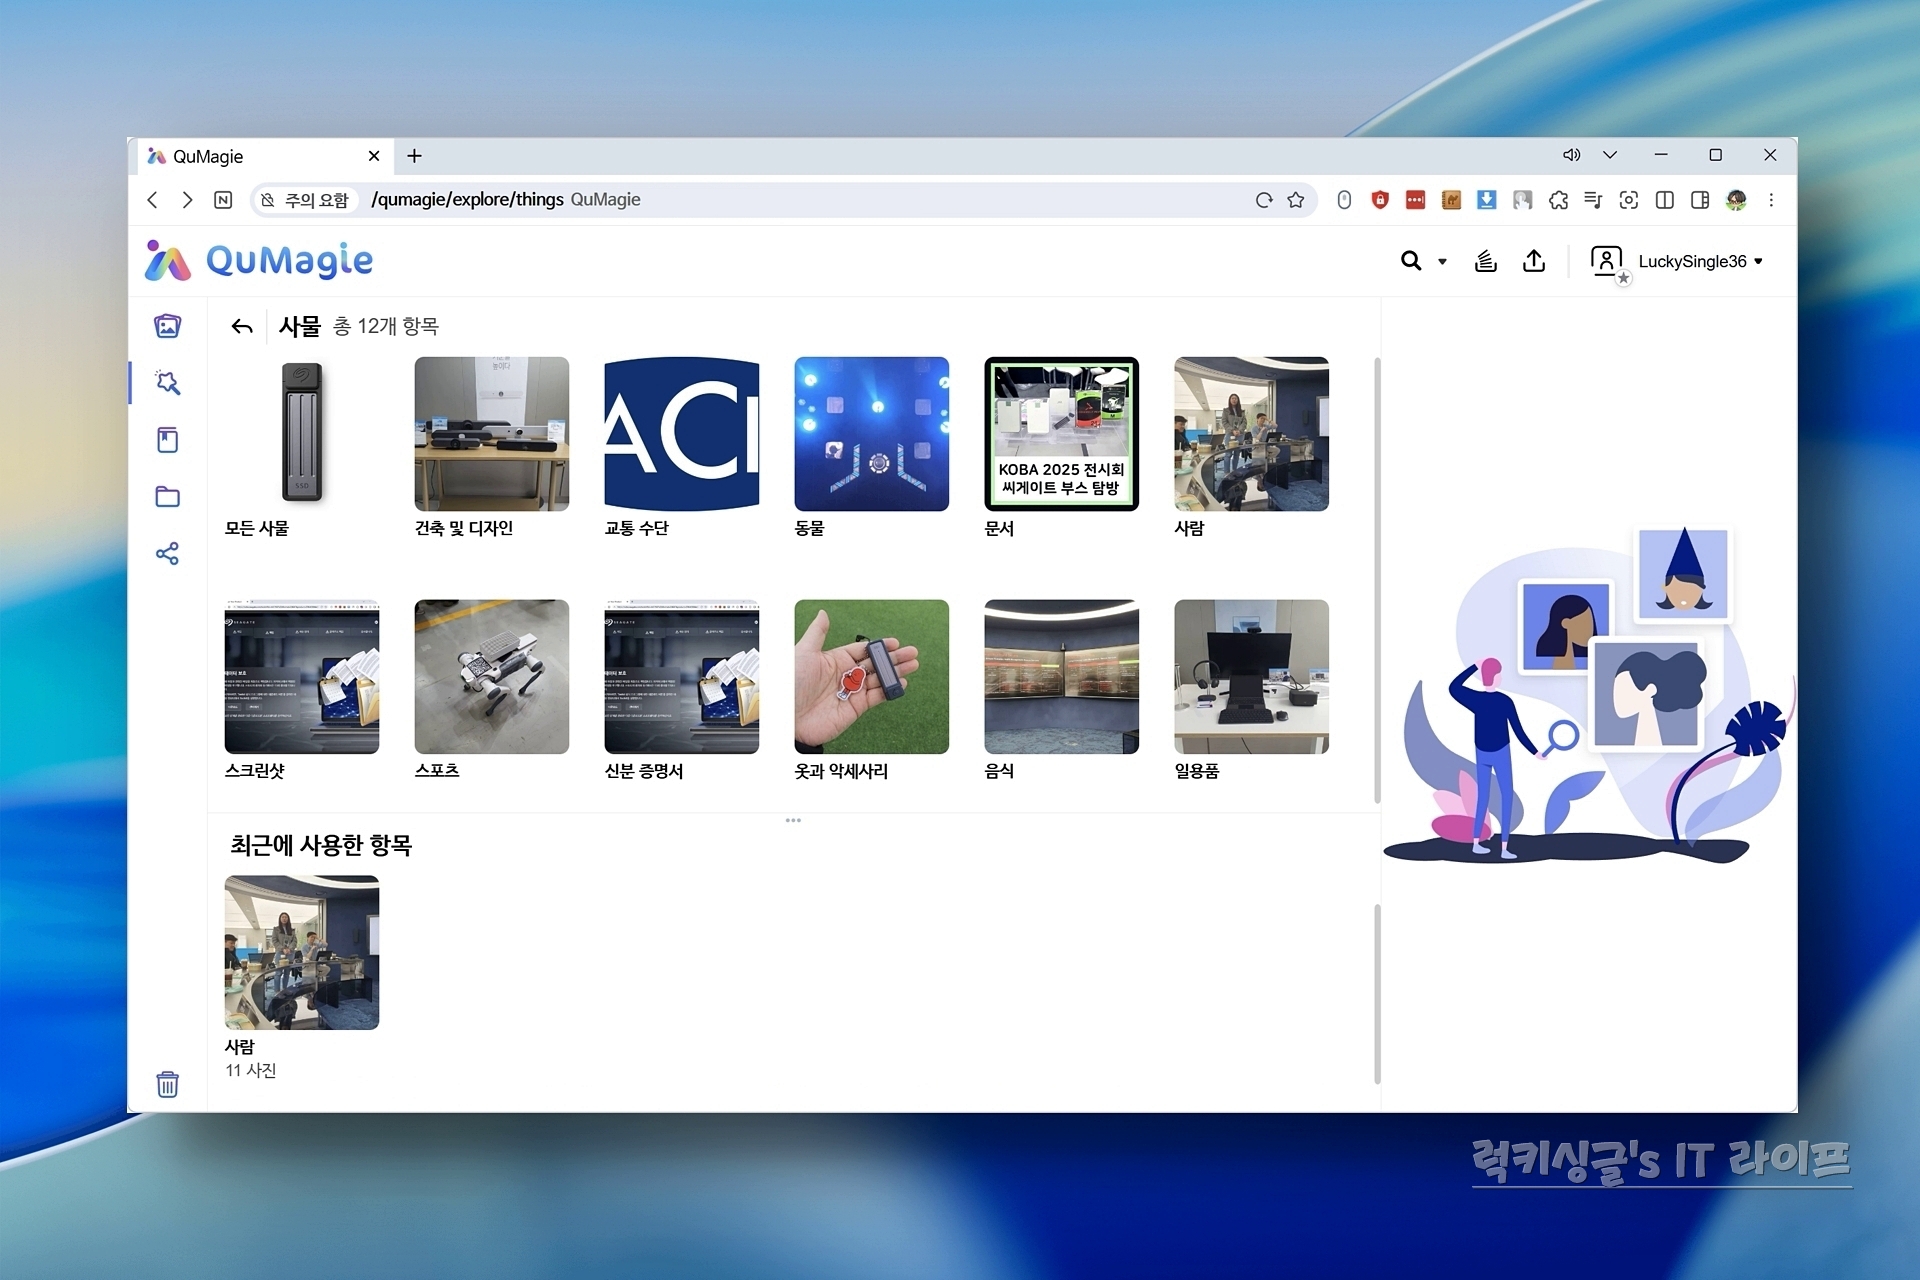Open the 교통 수단 category thumbnail
1920x1280 pixels.
point(682,434)
